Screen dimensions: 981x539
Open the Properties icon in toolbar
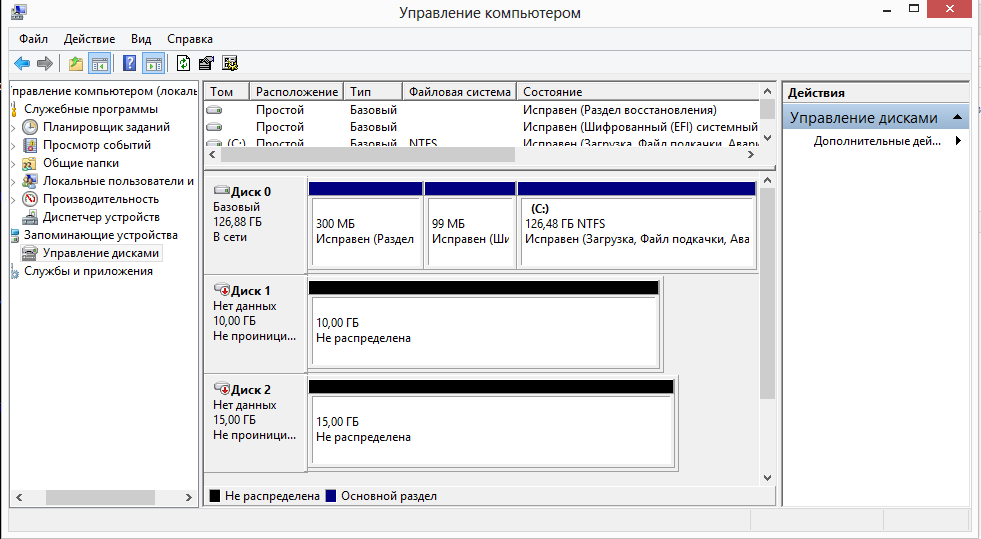click(206, 63)
